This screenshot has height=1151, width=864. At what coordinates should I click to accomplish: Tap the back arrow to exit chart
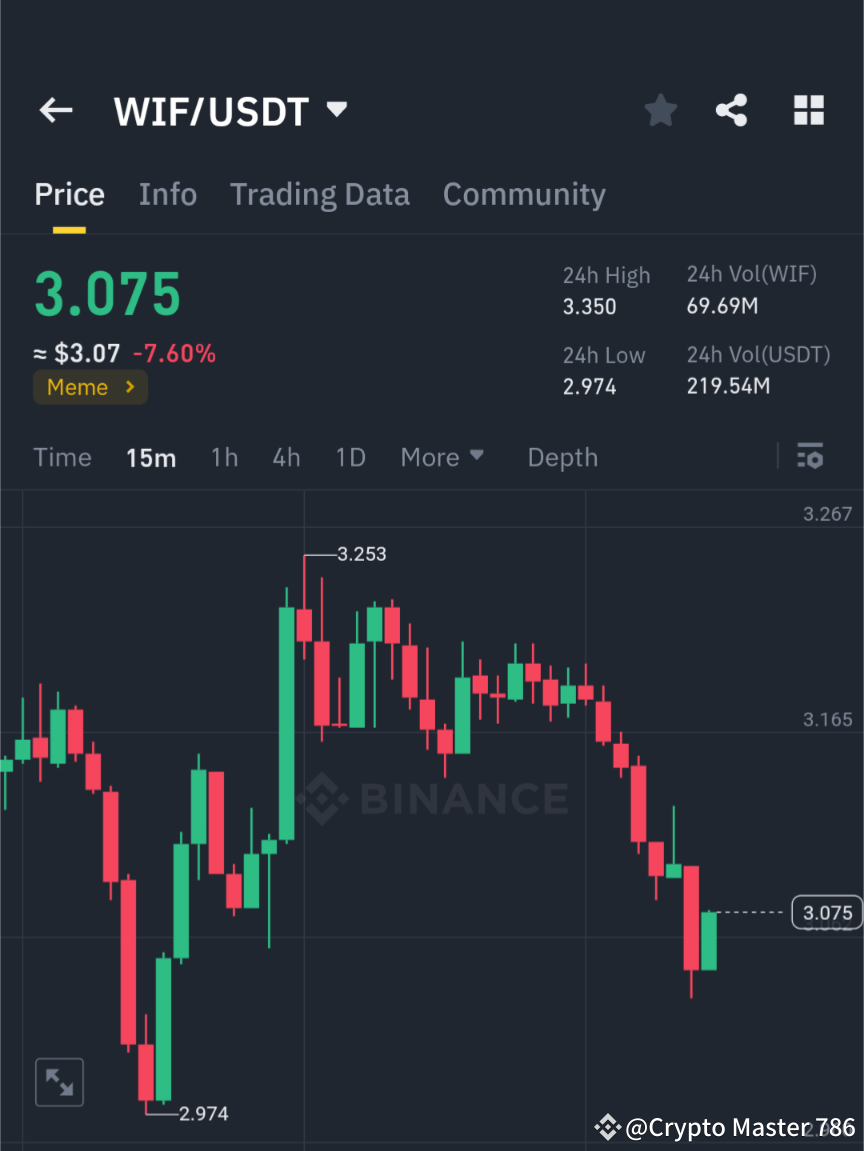point(55,110)
